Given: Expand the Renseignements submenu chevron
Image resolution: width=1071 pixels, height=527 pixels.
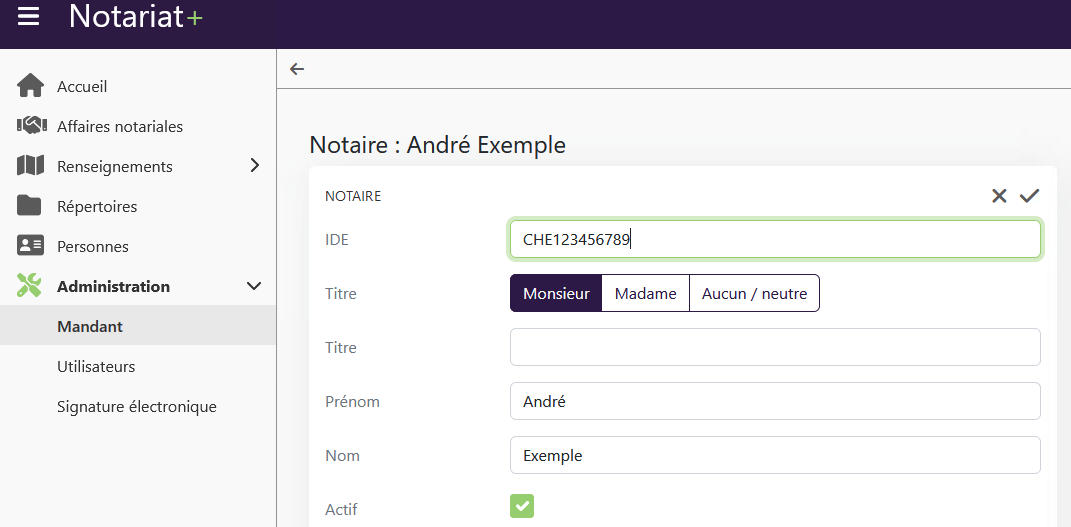Looking at the screenshot, I should (254, 166).
